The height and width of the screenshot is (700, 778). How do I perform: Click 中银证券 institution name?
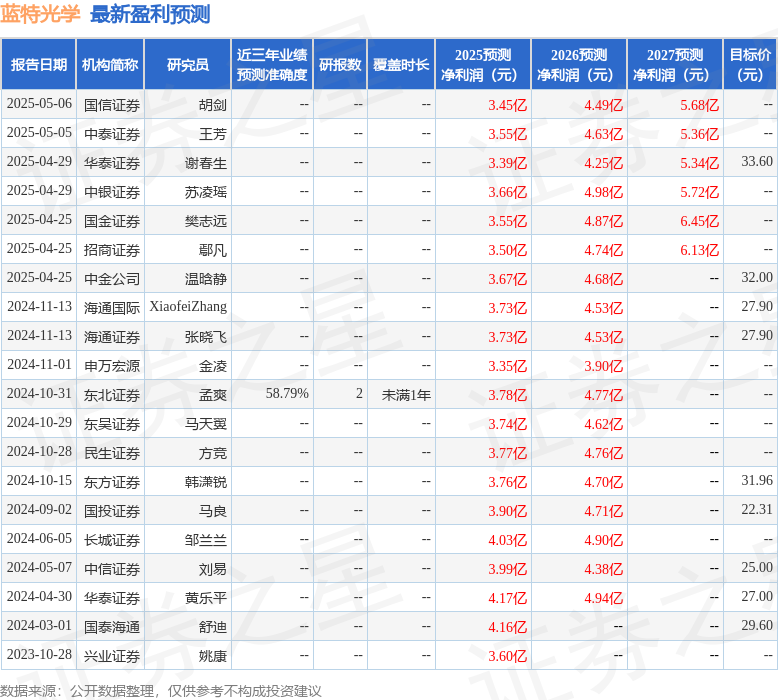[x=112, y=191]
